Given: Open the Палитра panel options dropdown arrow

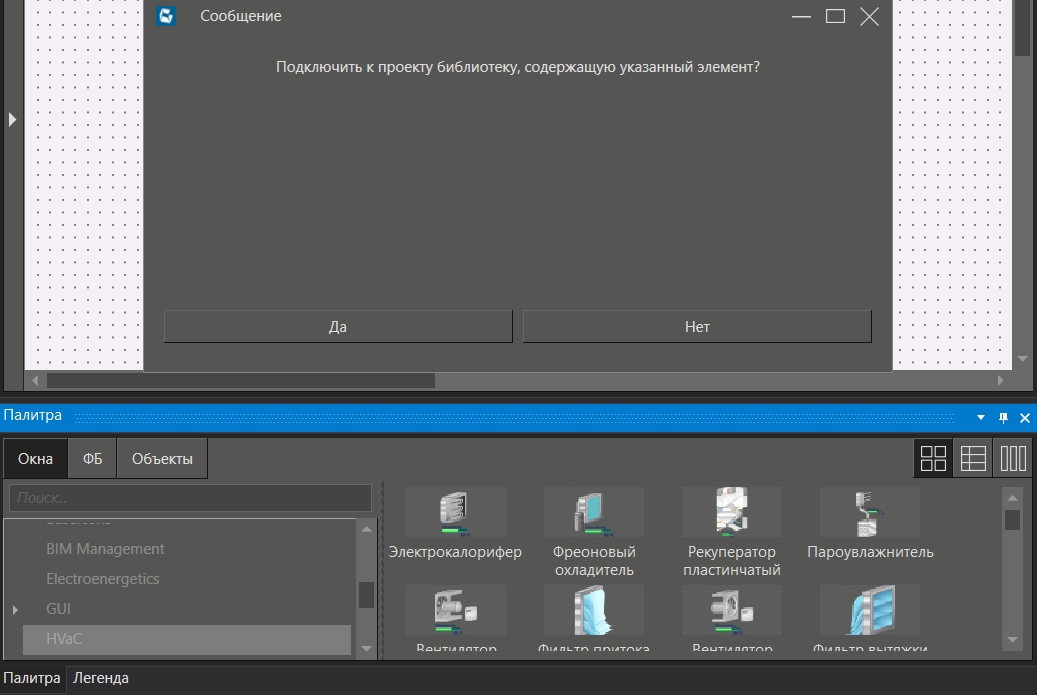Looking at the screenshot, I should (x=981, y=417).
